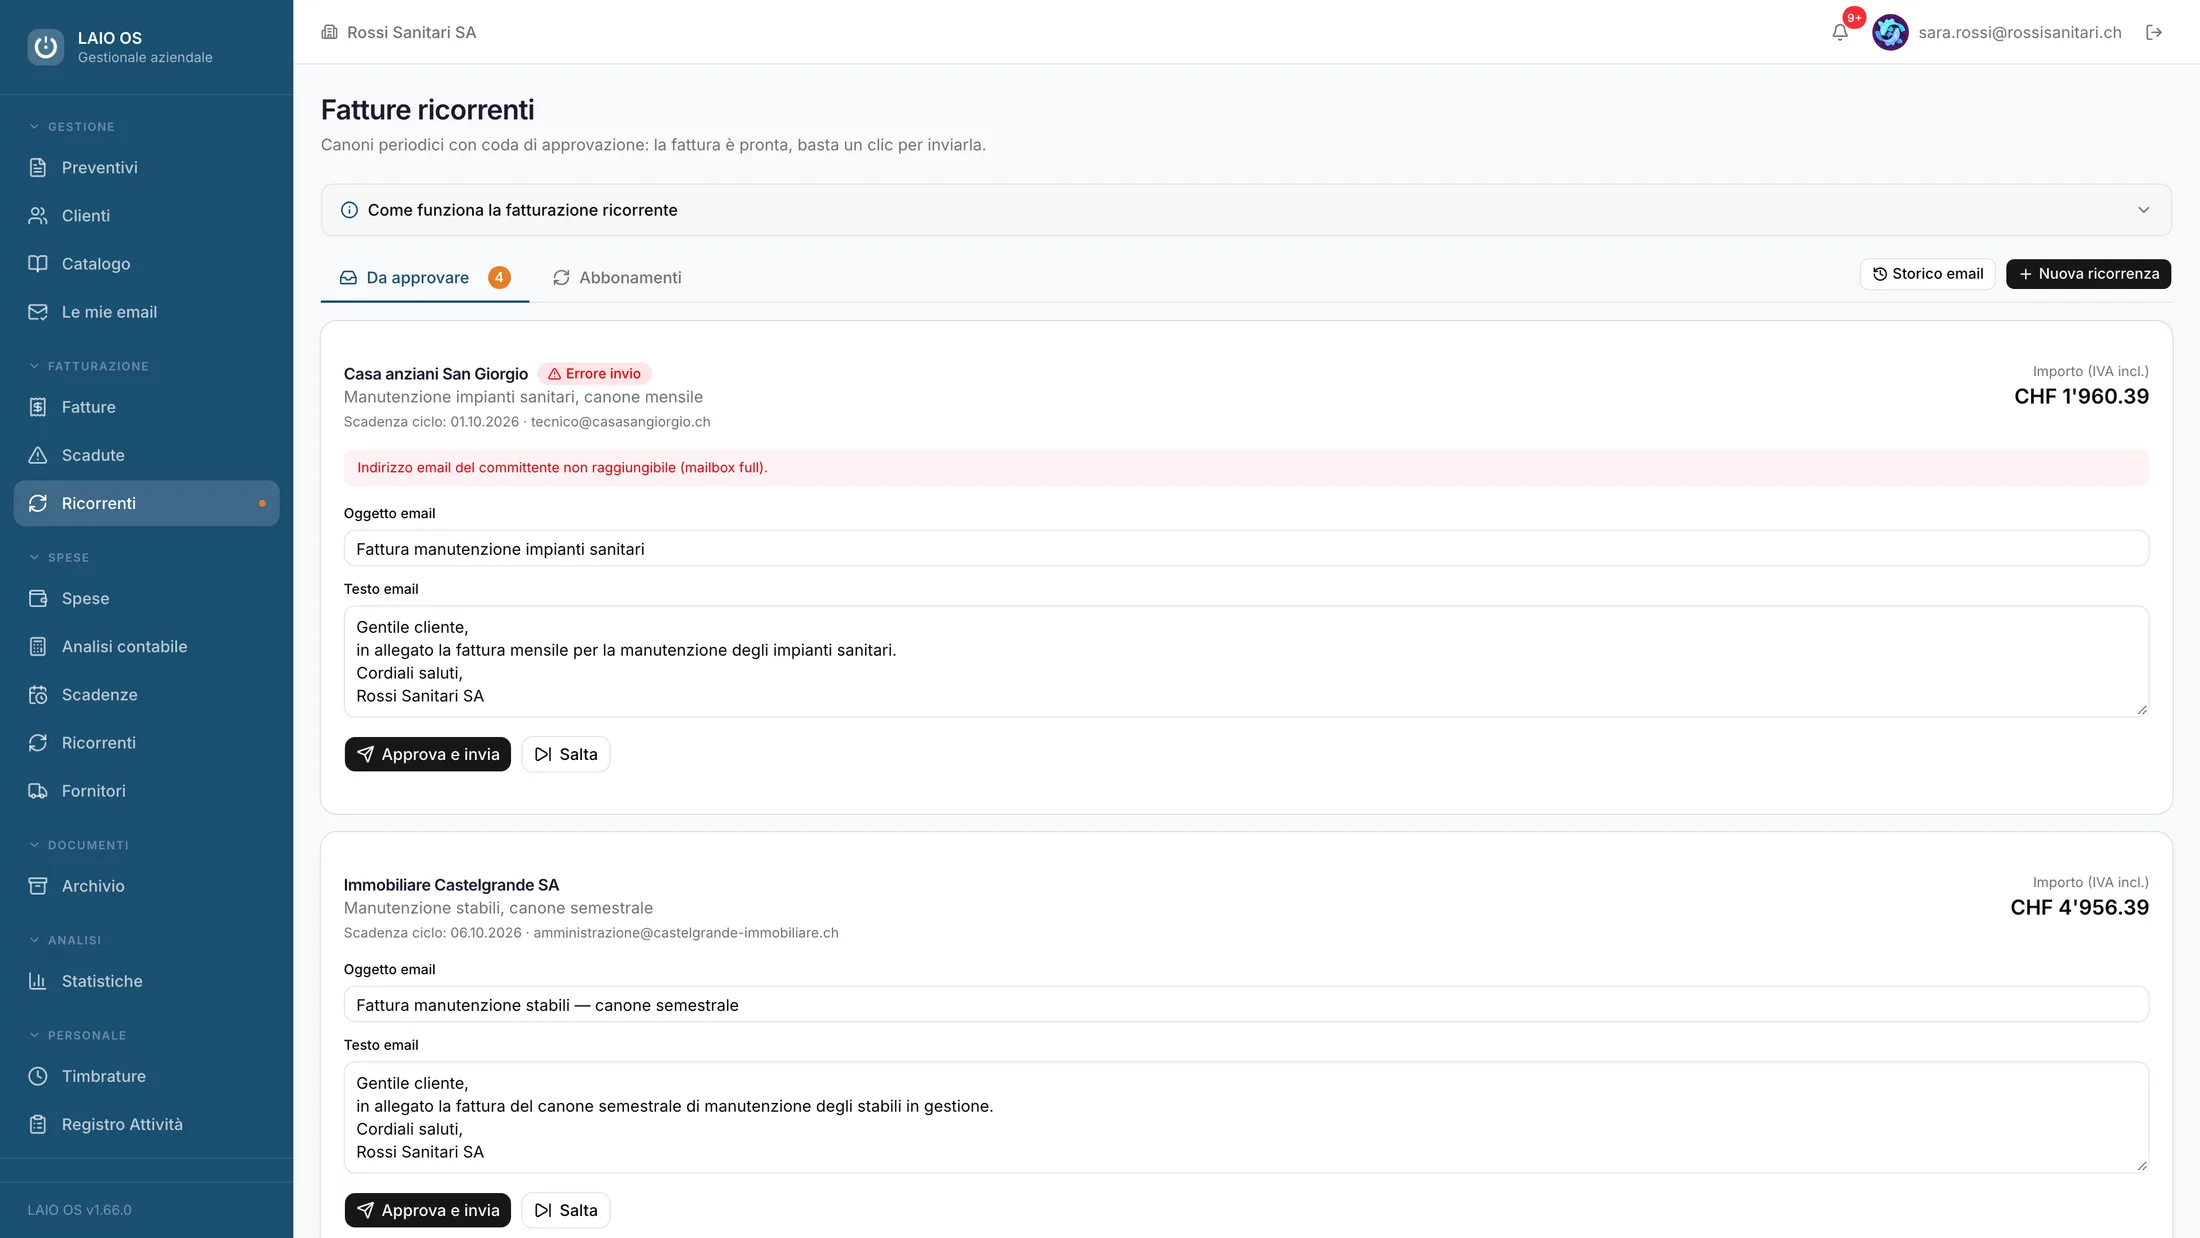
Task: Open Analisi contabile calculator icon
Action: 38,646
